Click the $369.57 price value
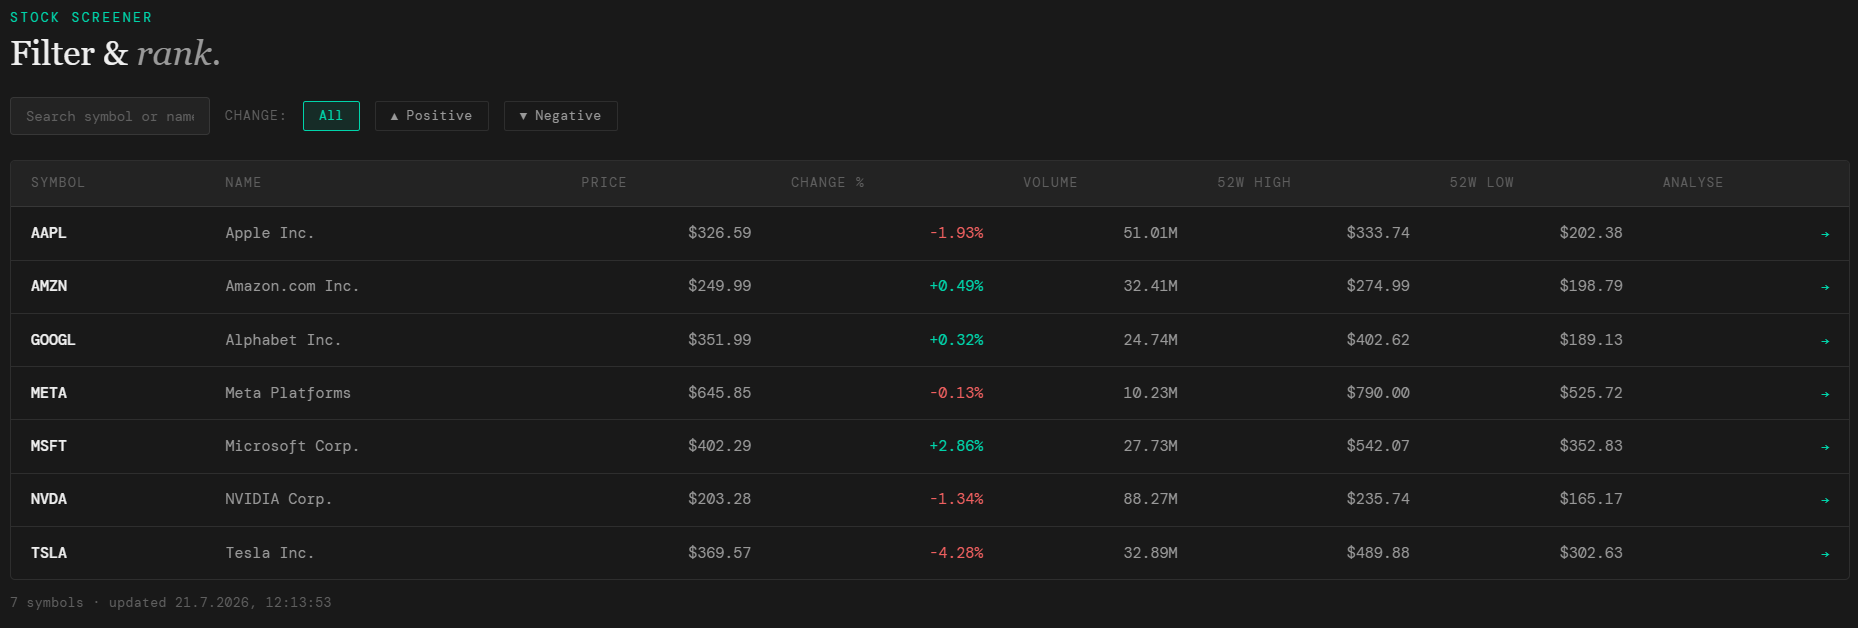Viewport: 1858px width, 628px height. [x=720, y=553]
